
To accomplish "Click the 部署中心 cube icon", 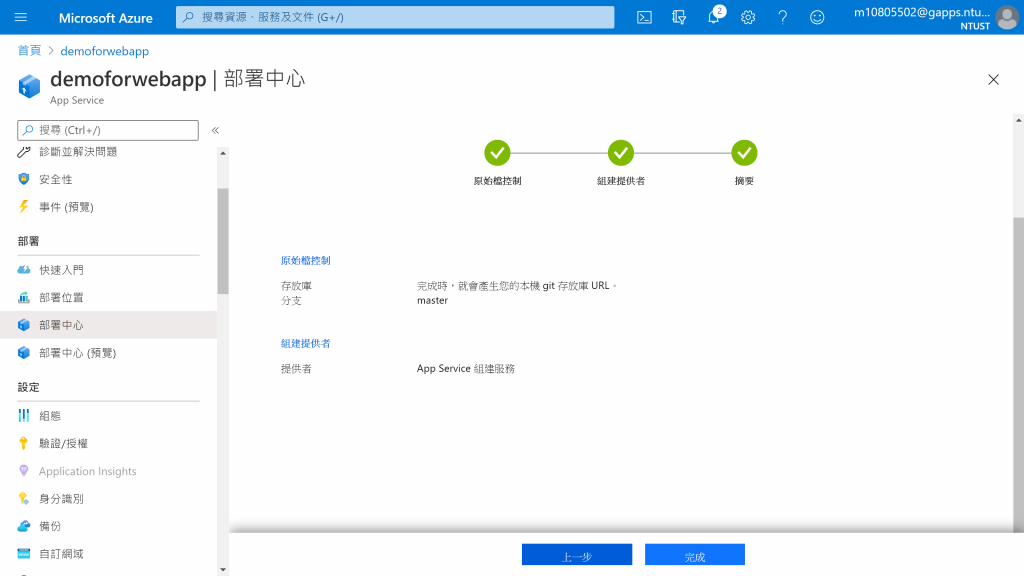I will tap(24, 325).
